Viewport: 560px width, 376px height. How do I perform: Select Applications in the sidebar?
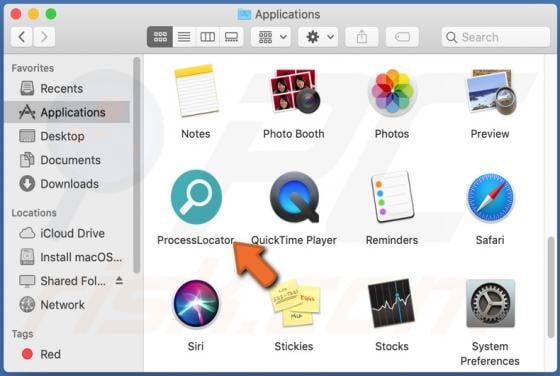pyautogui.click(x=67, y=112)
